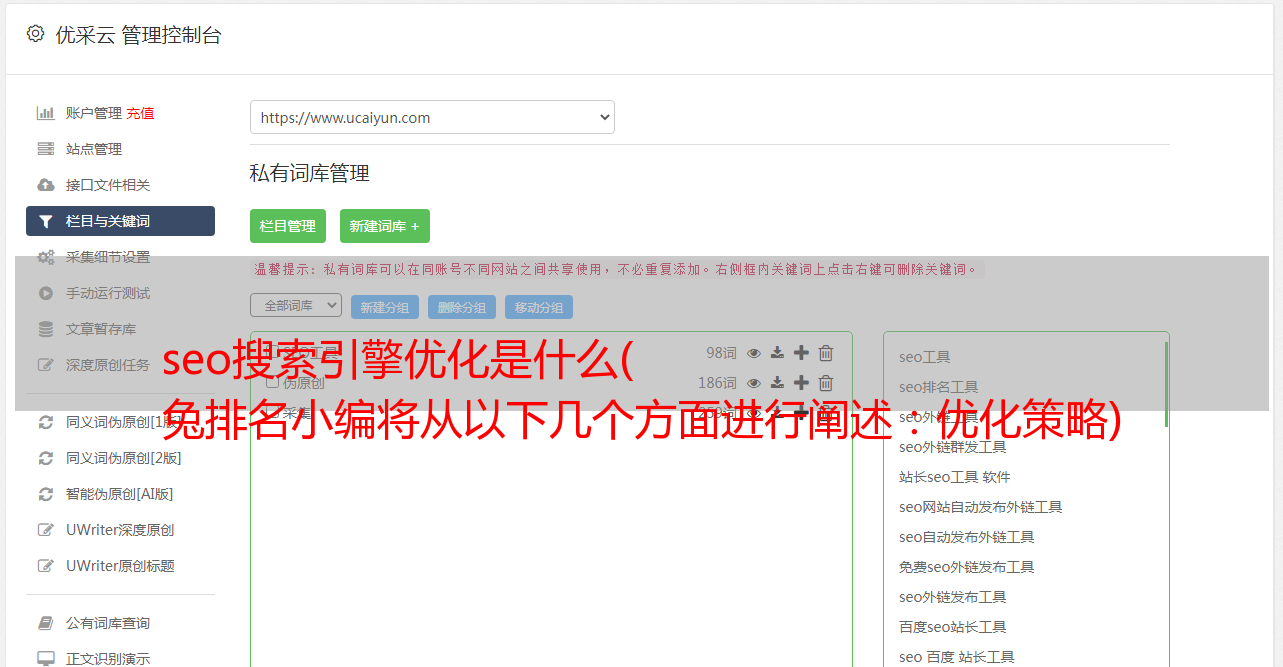Select keyword 站长seo工具 软件
Screen dimensions: 1283x667
tap(955, 477)
